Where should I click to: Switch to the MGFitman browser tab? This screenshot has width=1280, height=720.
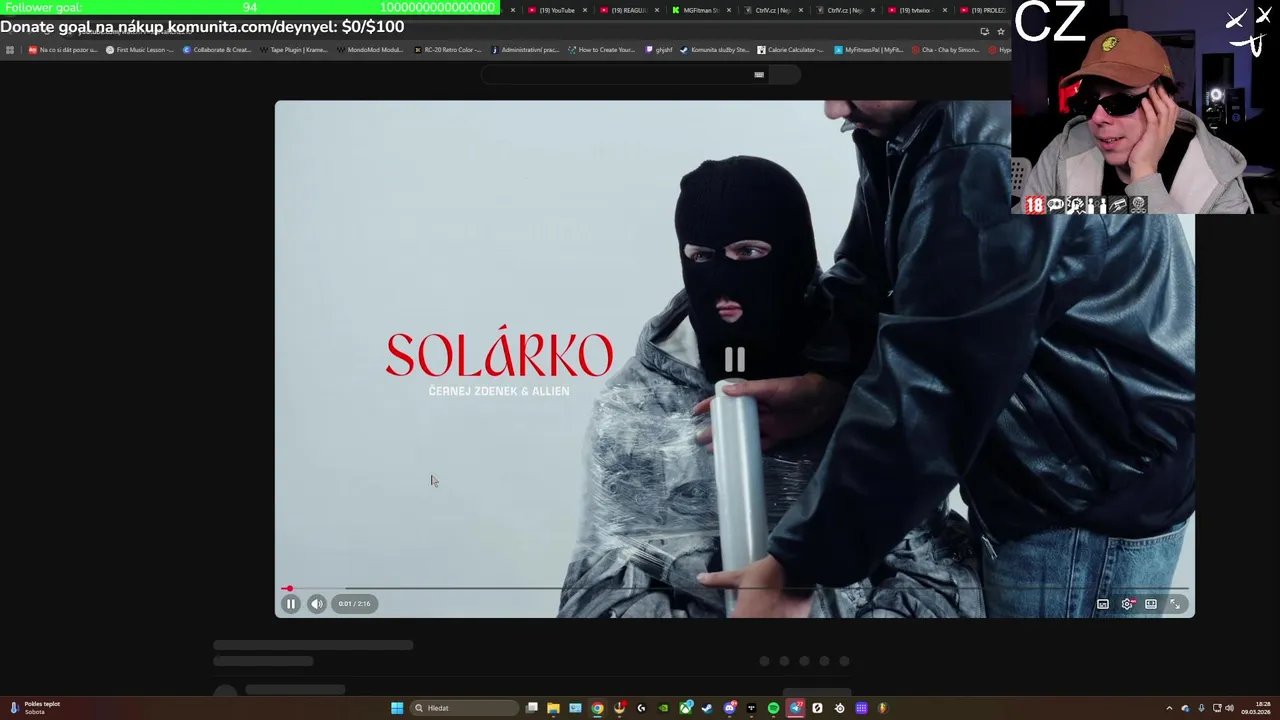point(700,10)
